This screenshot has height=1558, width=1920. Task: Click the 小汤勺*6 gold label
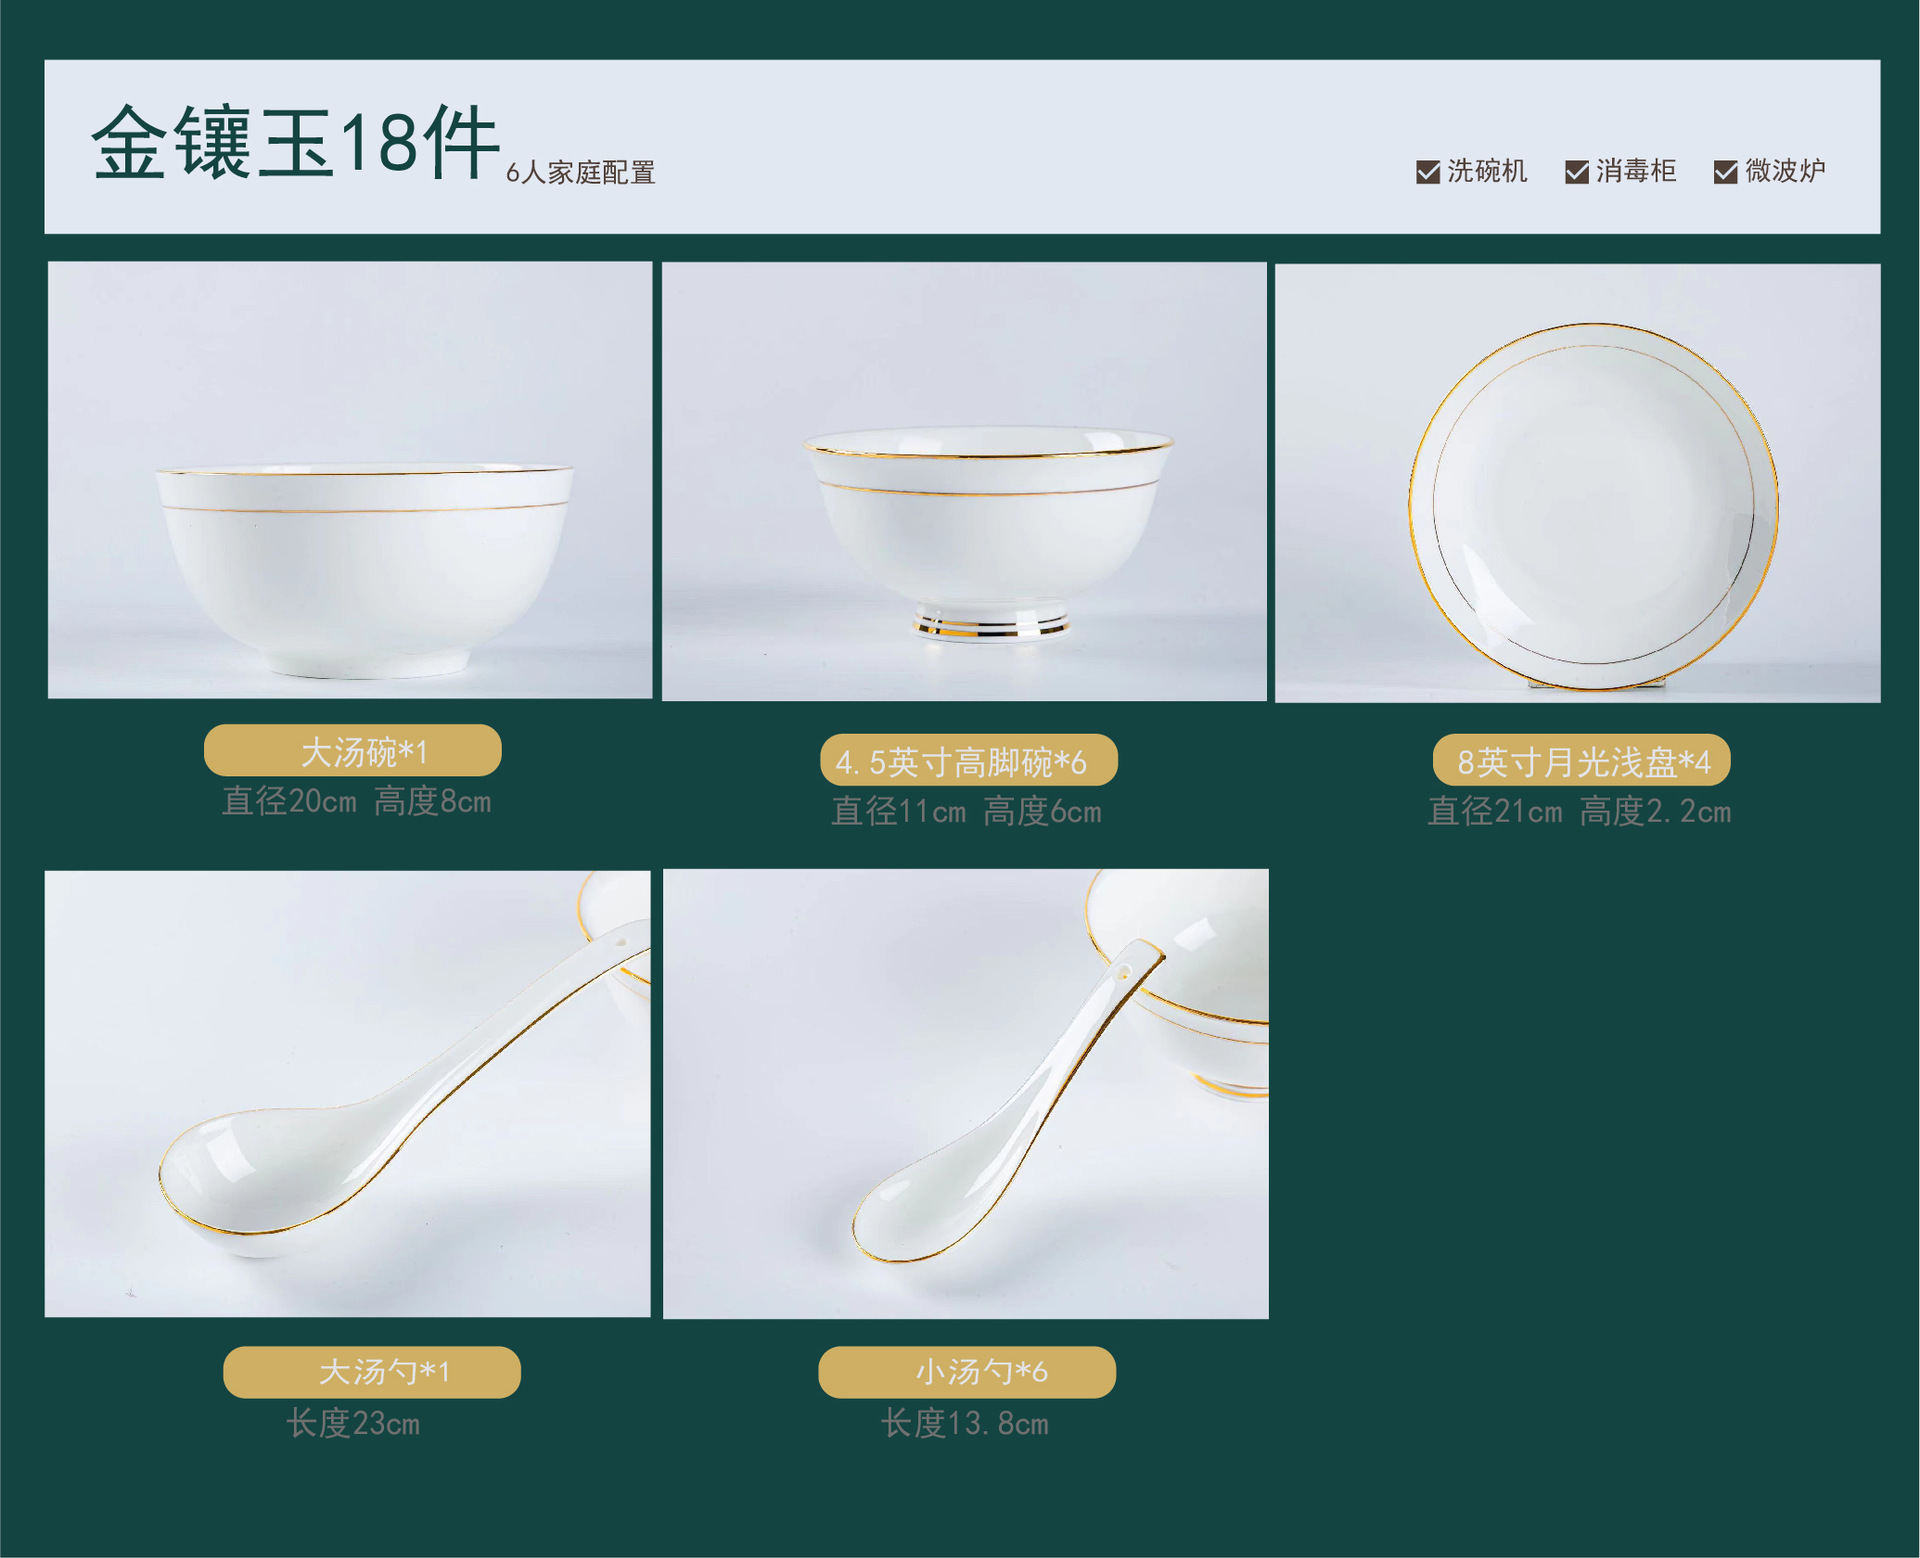[x=966, y=1371]
